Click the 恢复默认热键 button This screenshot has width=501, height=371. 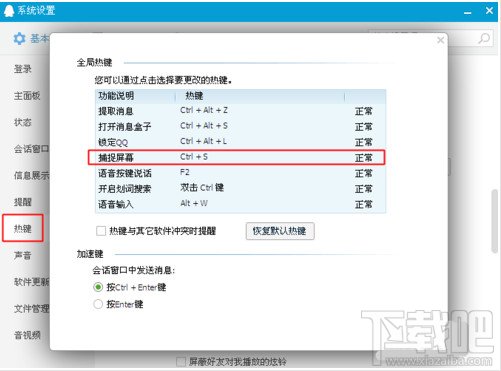(280, 231)
